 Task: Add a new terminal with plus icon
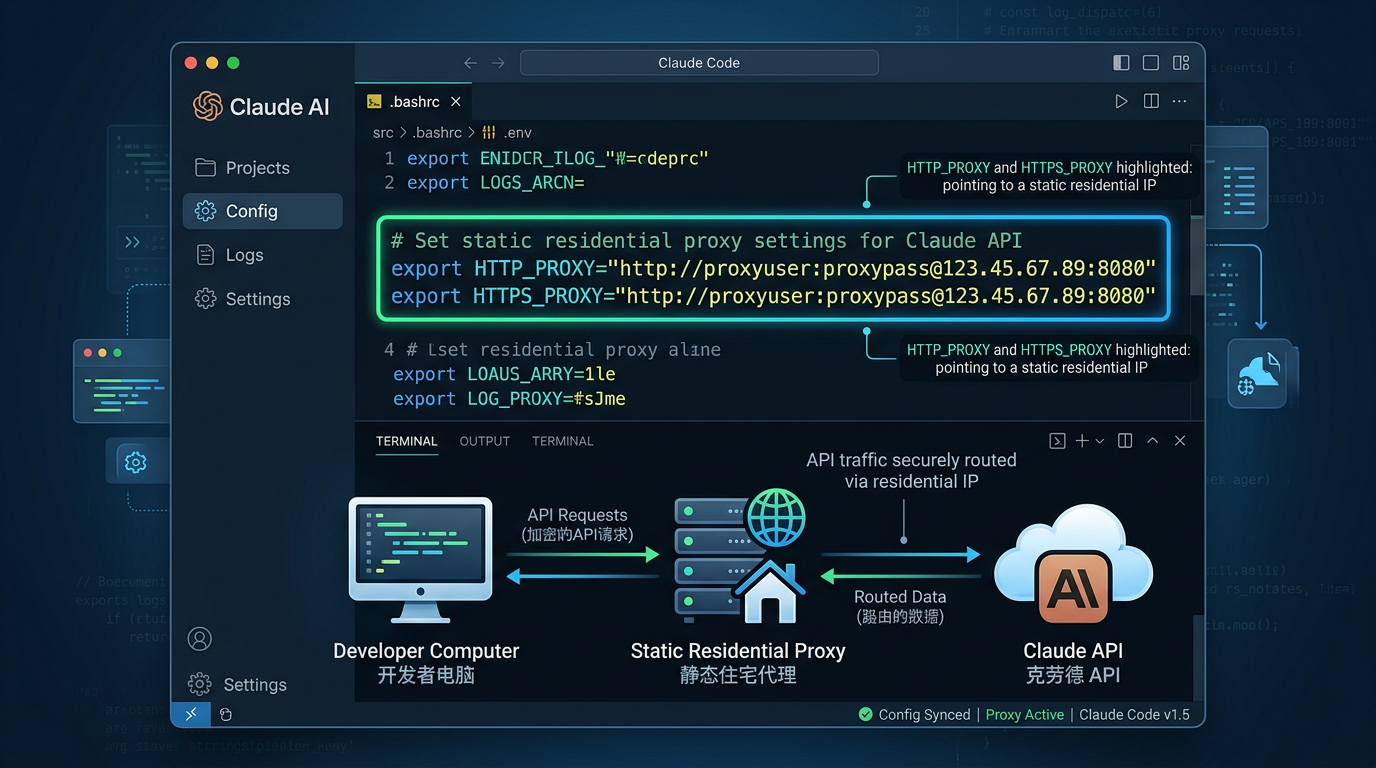(x=1082, y=441)
